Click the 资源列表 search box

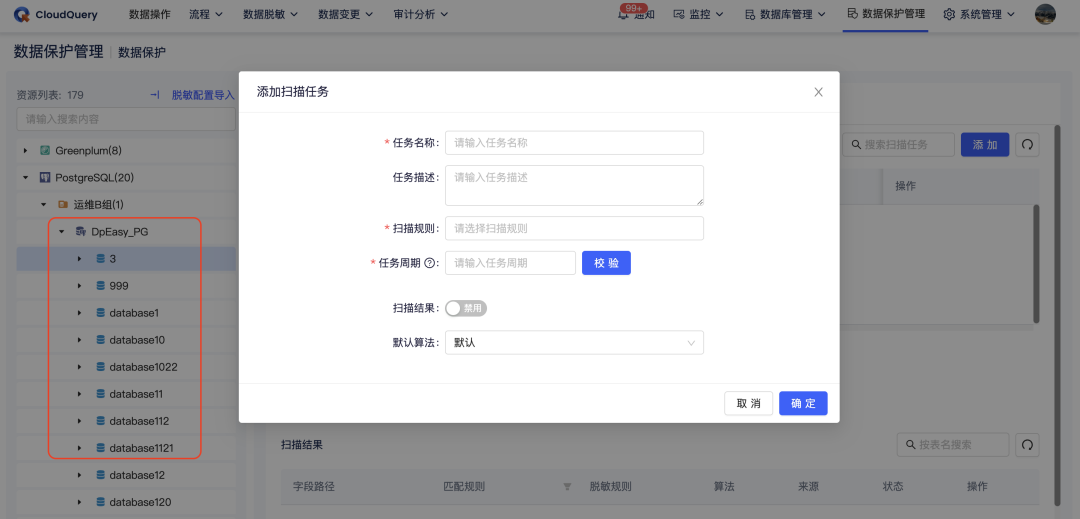[125, 119]
